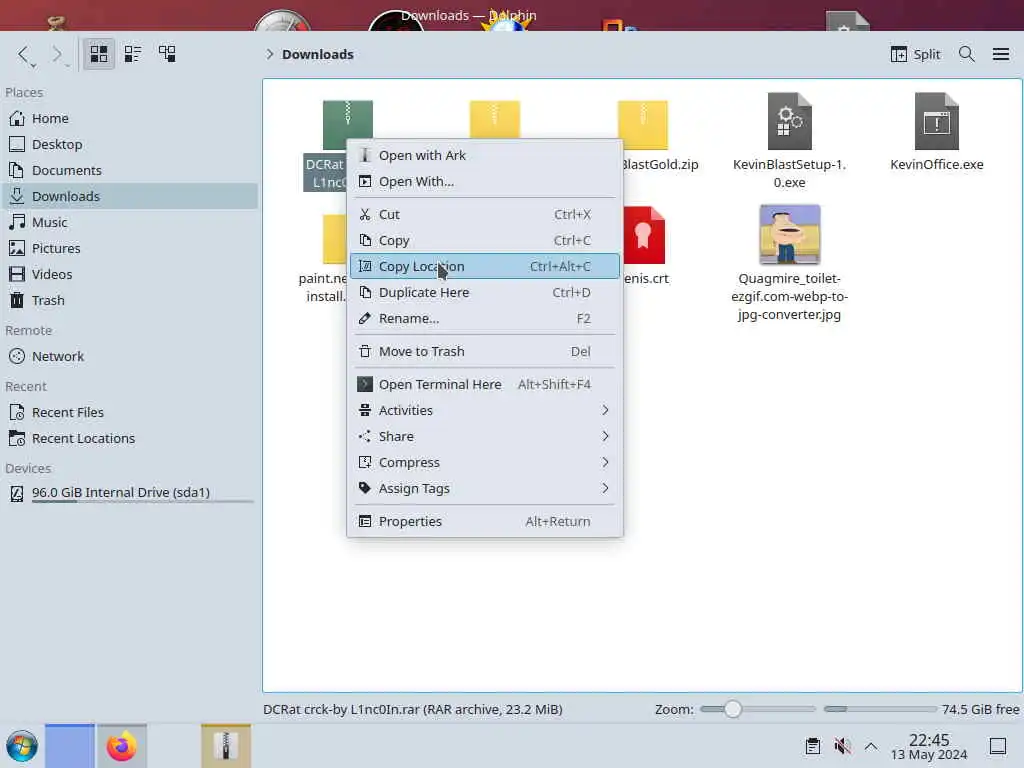Select Downloads in Places
1024x768 pixels.
tap(131, 197)
